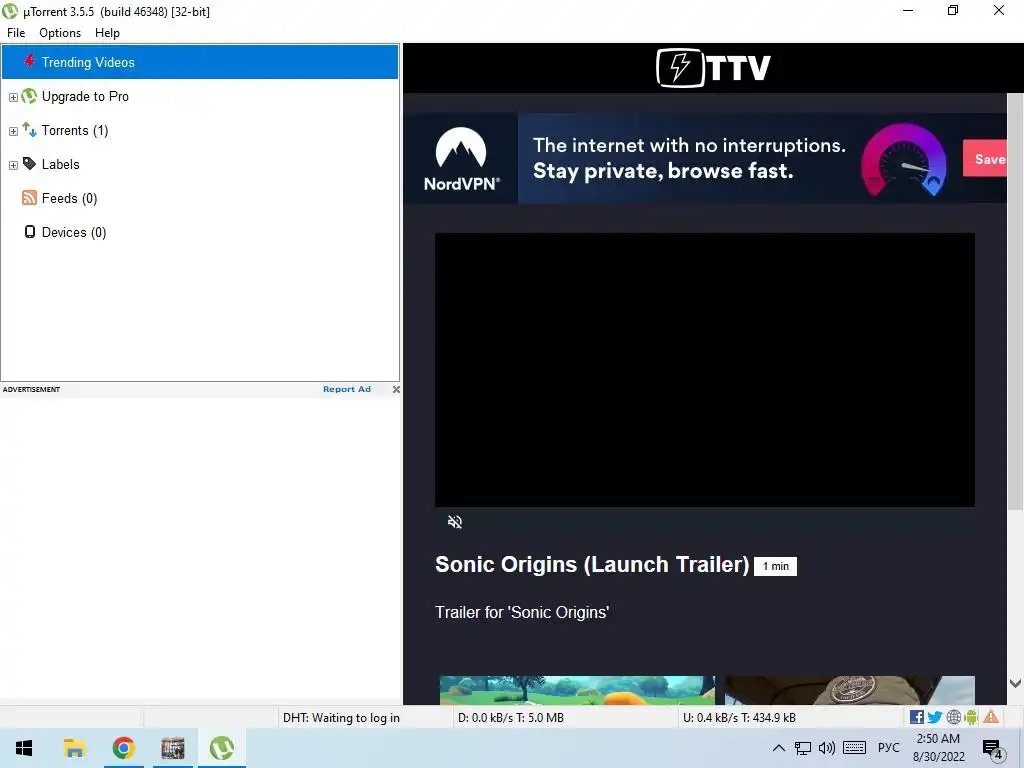Select Feeds (0) in the sidebar

pyautogui.click(x=69, y=199)
